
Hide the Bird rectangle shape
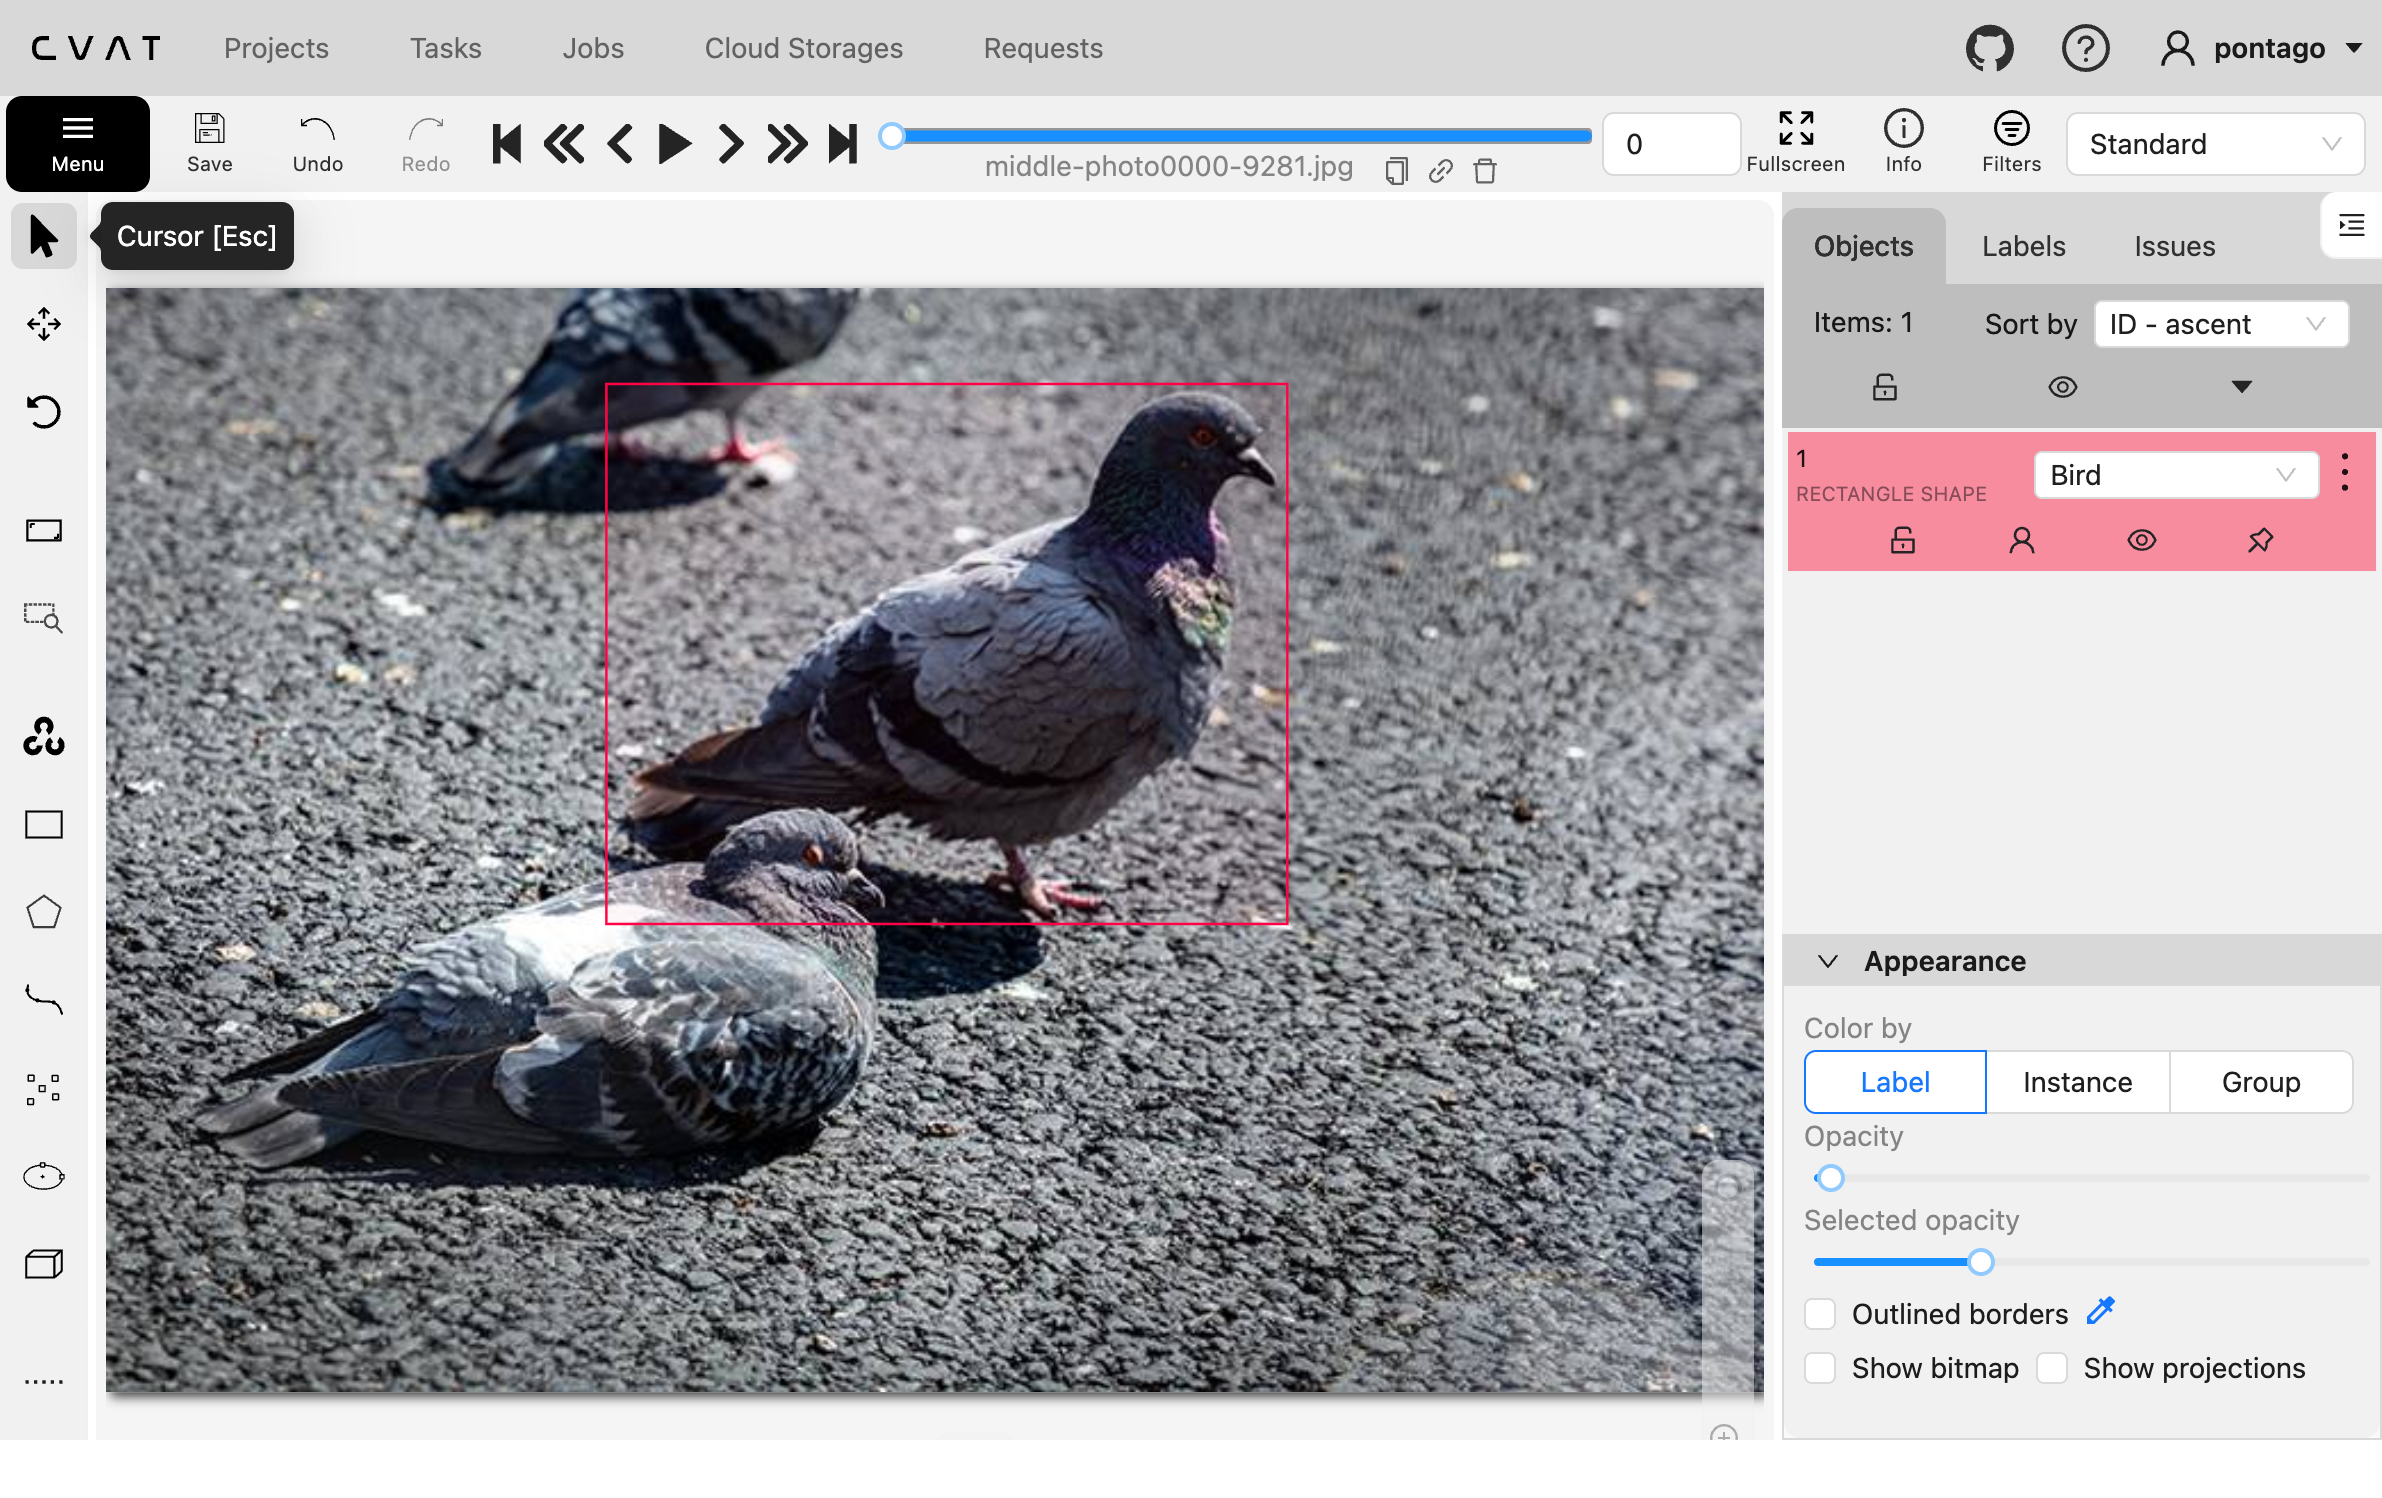2141,540
